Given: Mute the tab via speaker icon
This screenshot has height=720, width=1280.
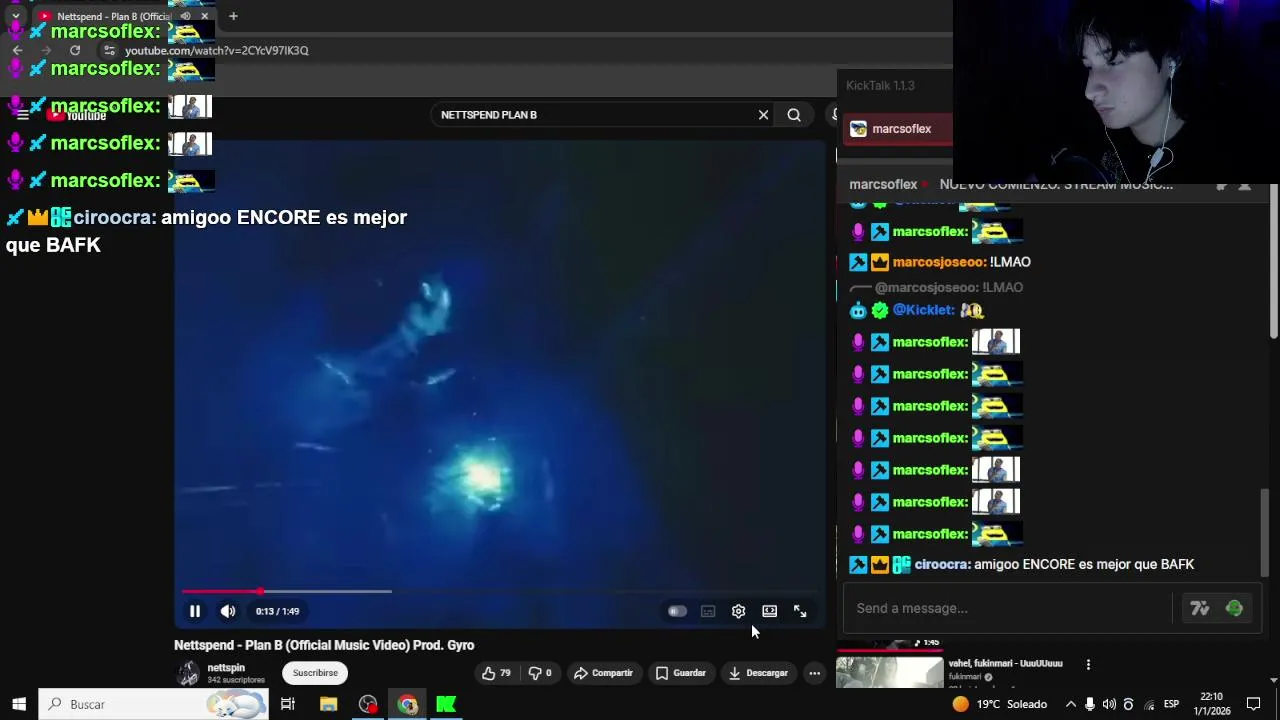Looking at the screenshot, I should 185,16.
